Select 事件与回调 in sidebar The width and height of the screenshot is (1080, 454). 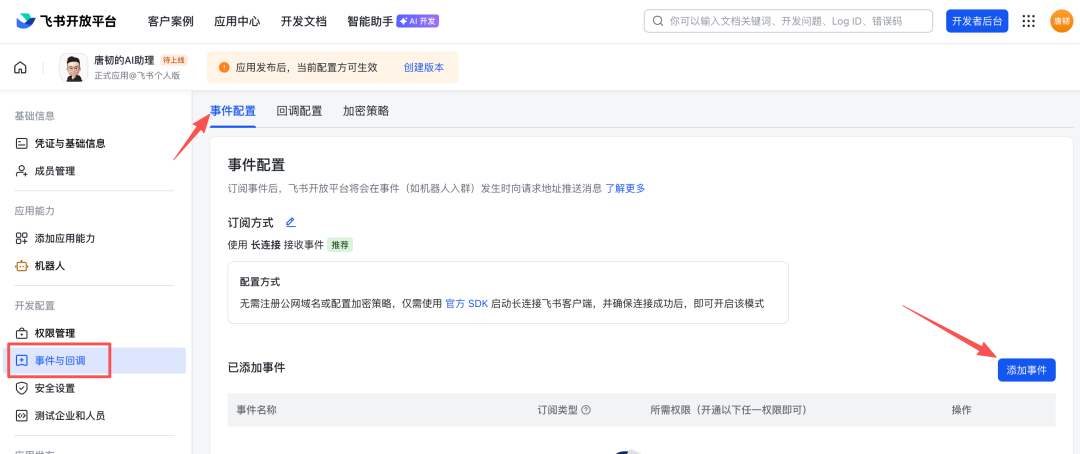point(94,360)
